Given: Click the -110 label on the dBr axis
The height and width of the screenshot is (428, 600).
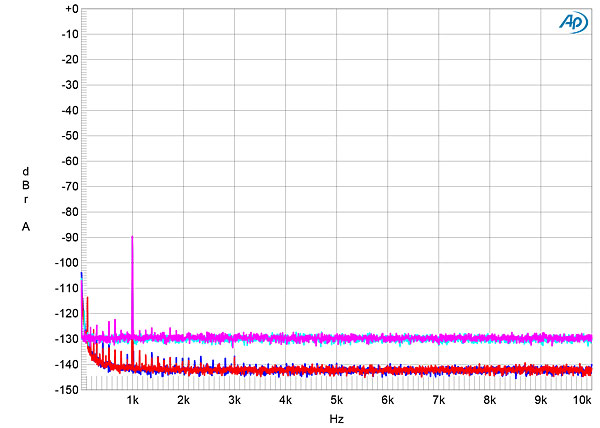Looking at the screenshot, I should [67, 288].
